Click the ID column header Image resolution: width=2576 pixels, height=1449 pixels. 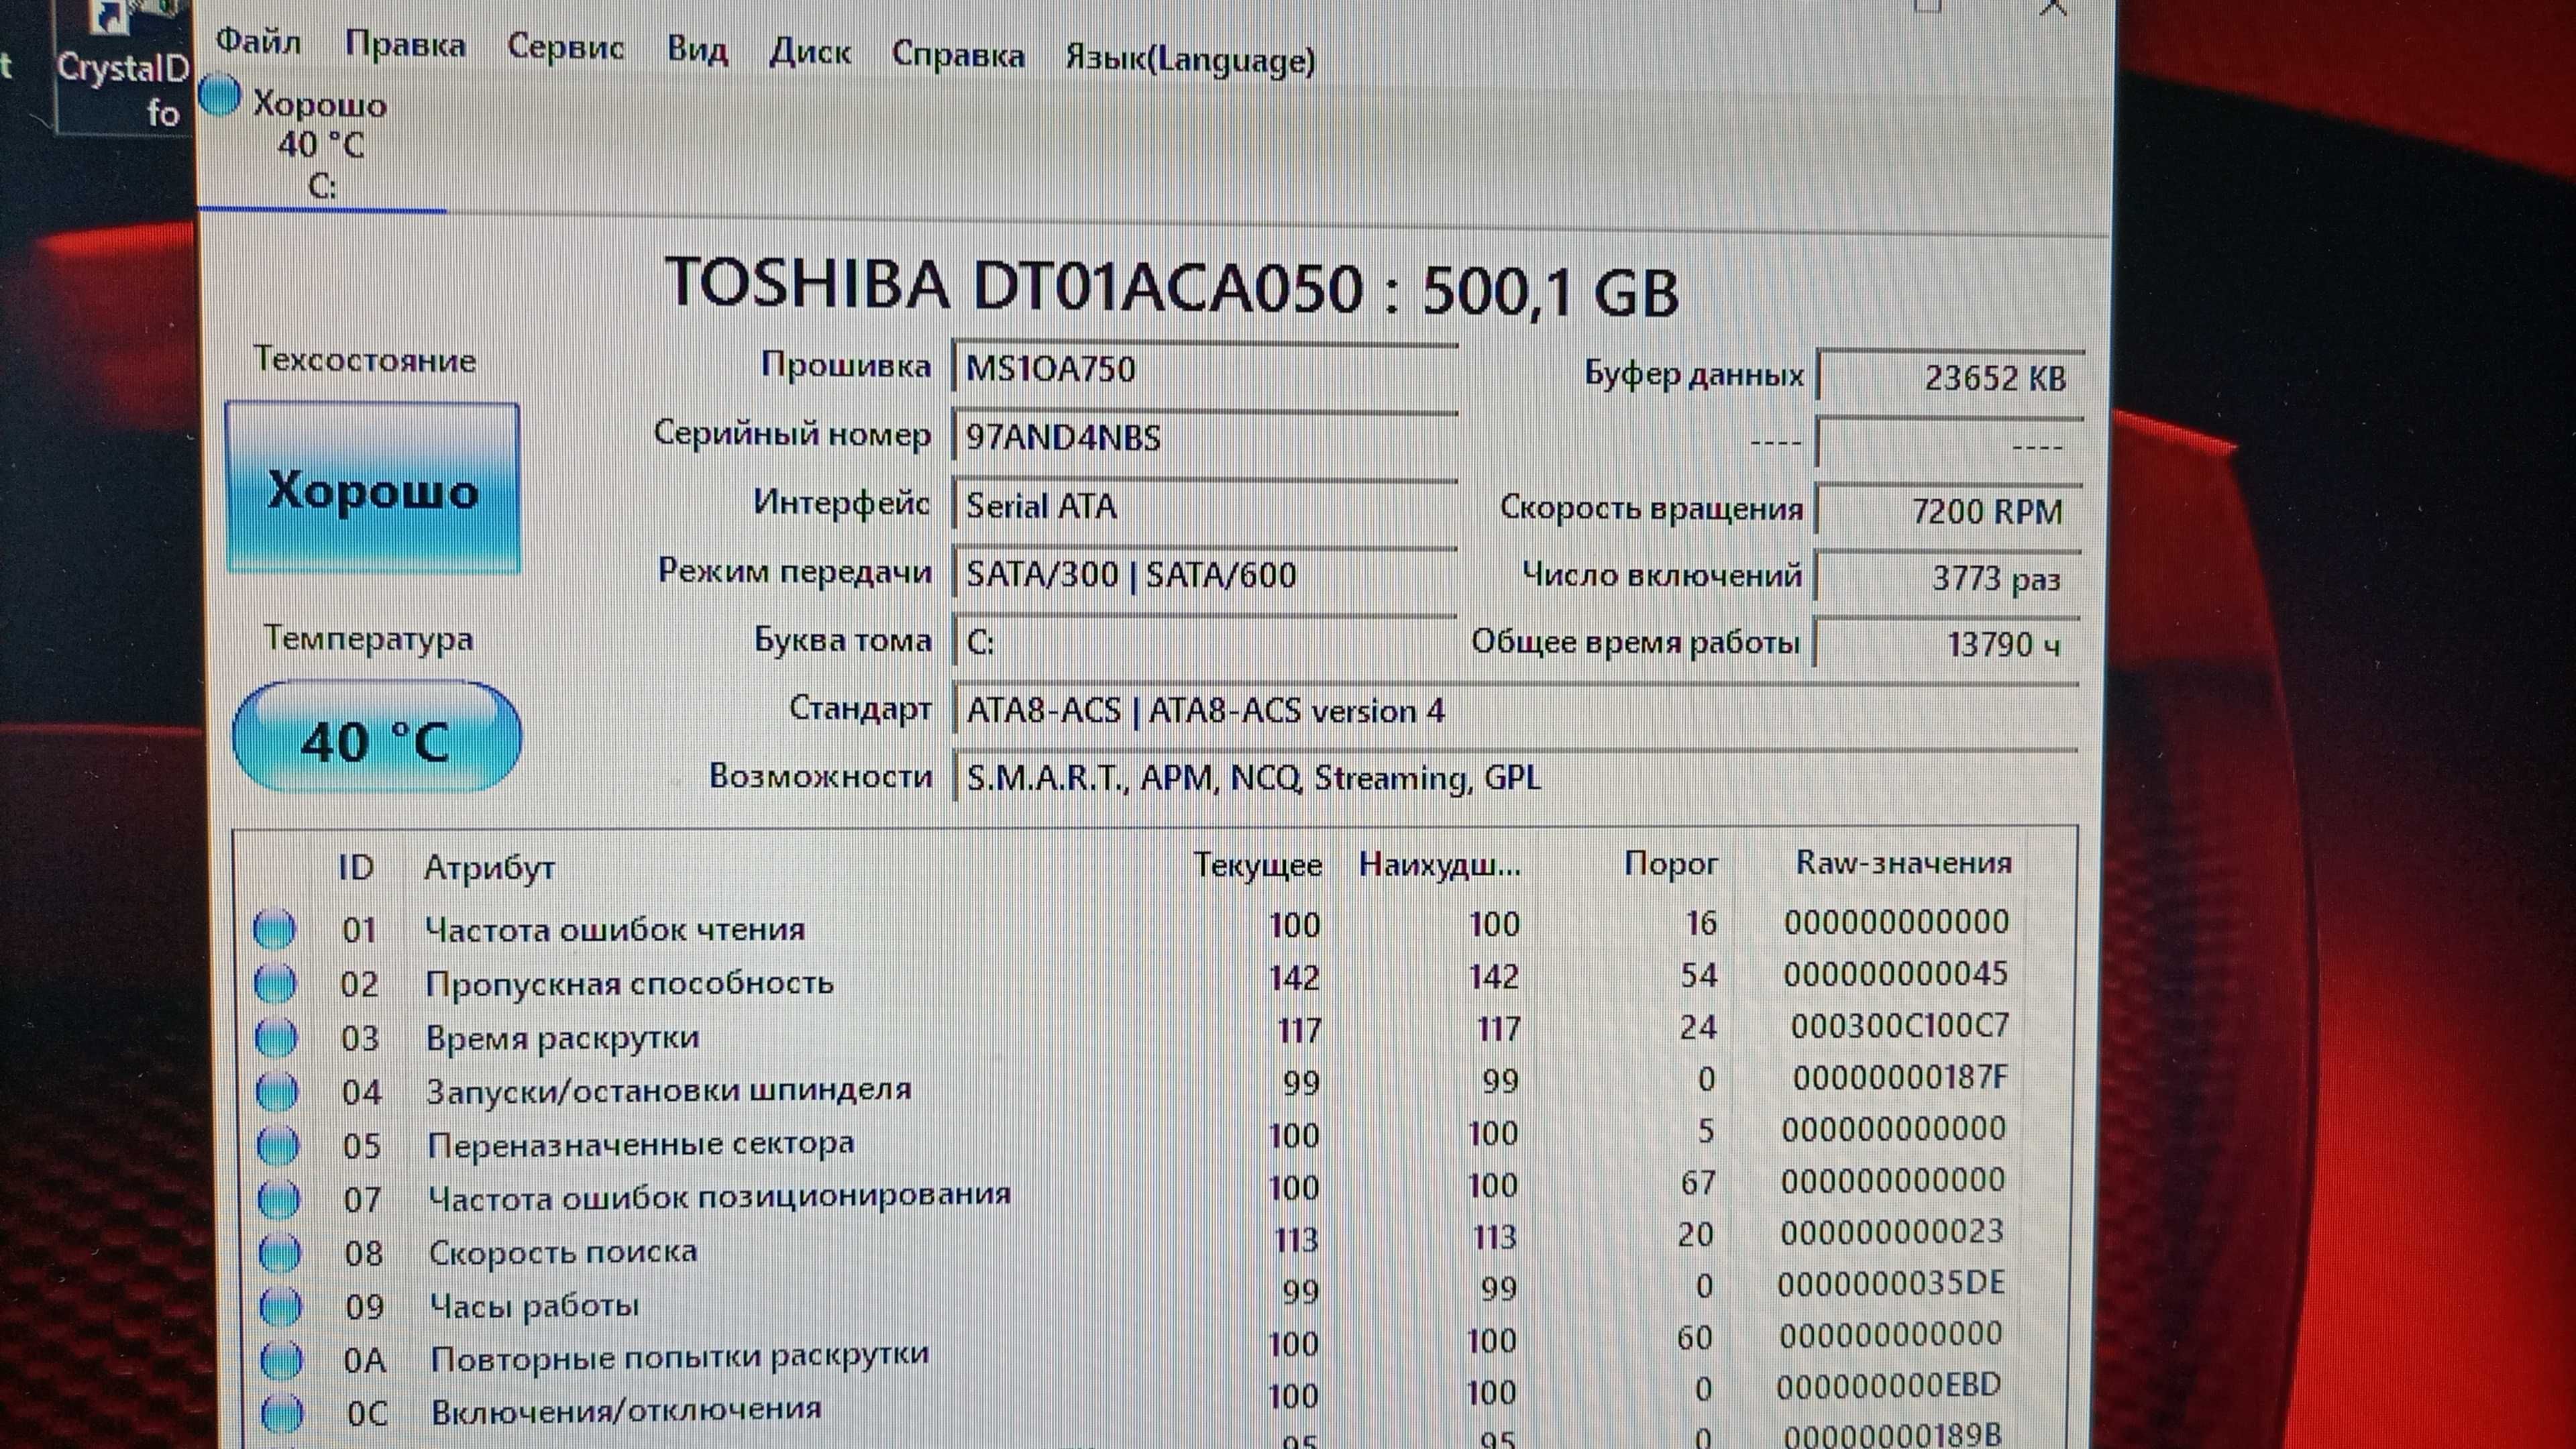click(x=356, y=867)
